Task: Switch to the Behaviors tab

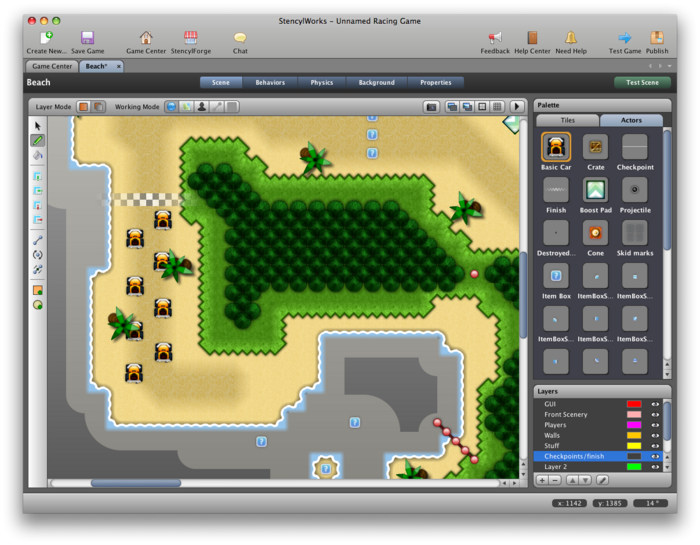Action: pyautogui.click(x=270, y=83)
